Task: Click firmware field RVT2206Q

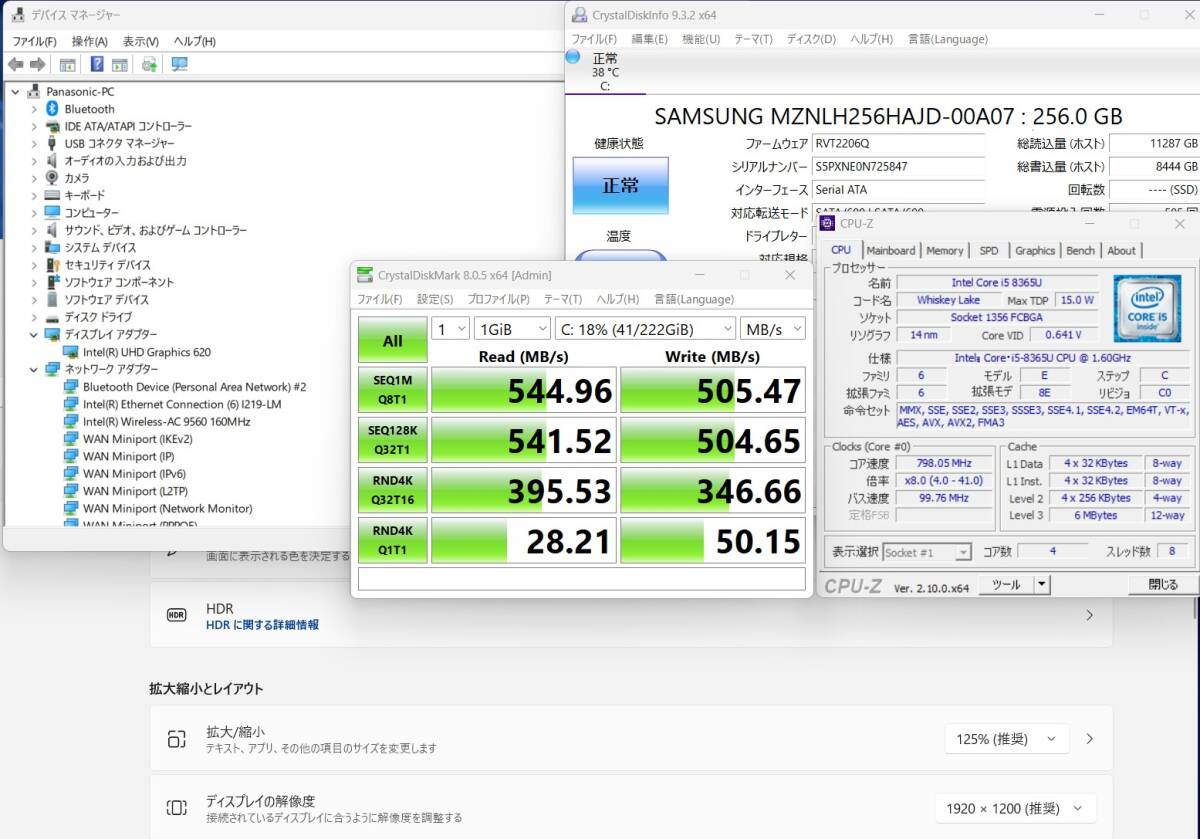Action: click(x=897, y=144)
